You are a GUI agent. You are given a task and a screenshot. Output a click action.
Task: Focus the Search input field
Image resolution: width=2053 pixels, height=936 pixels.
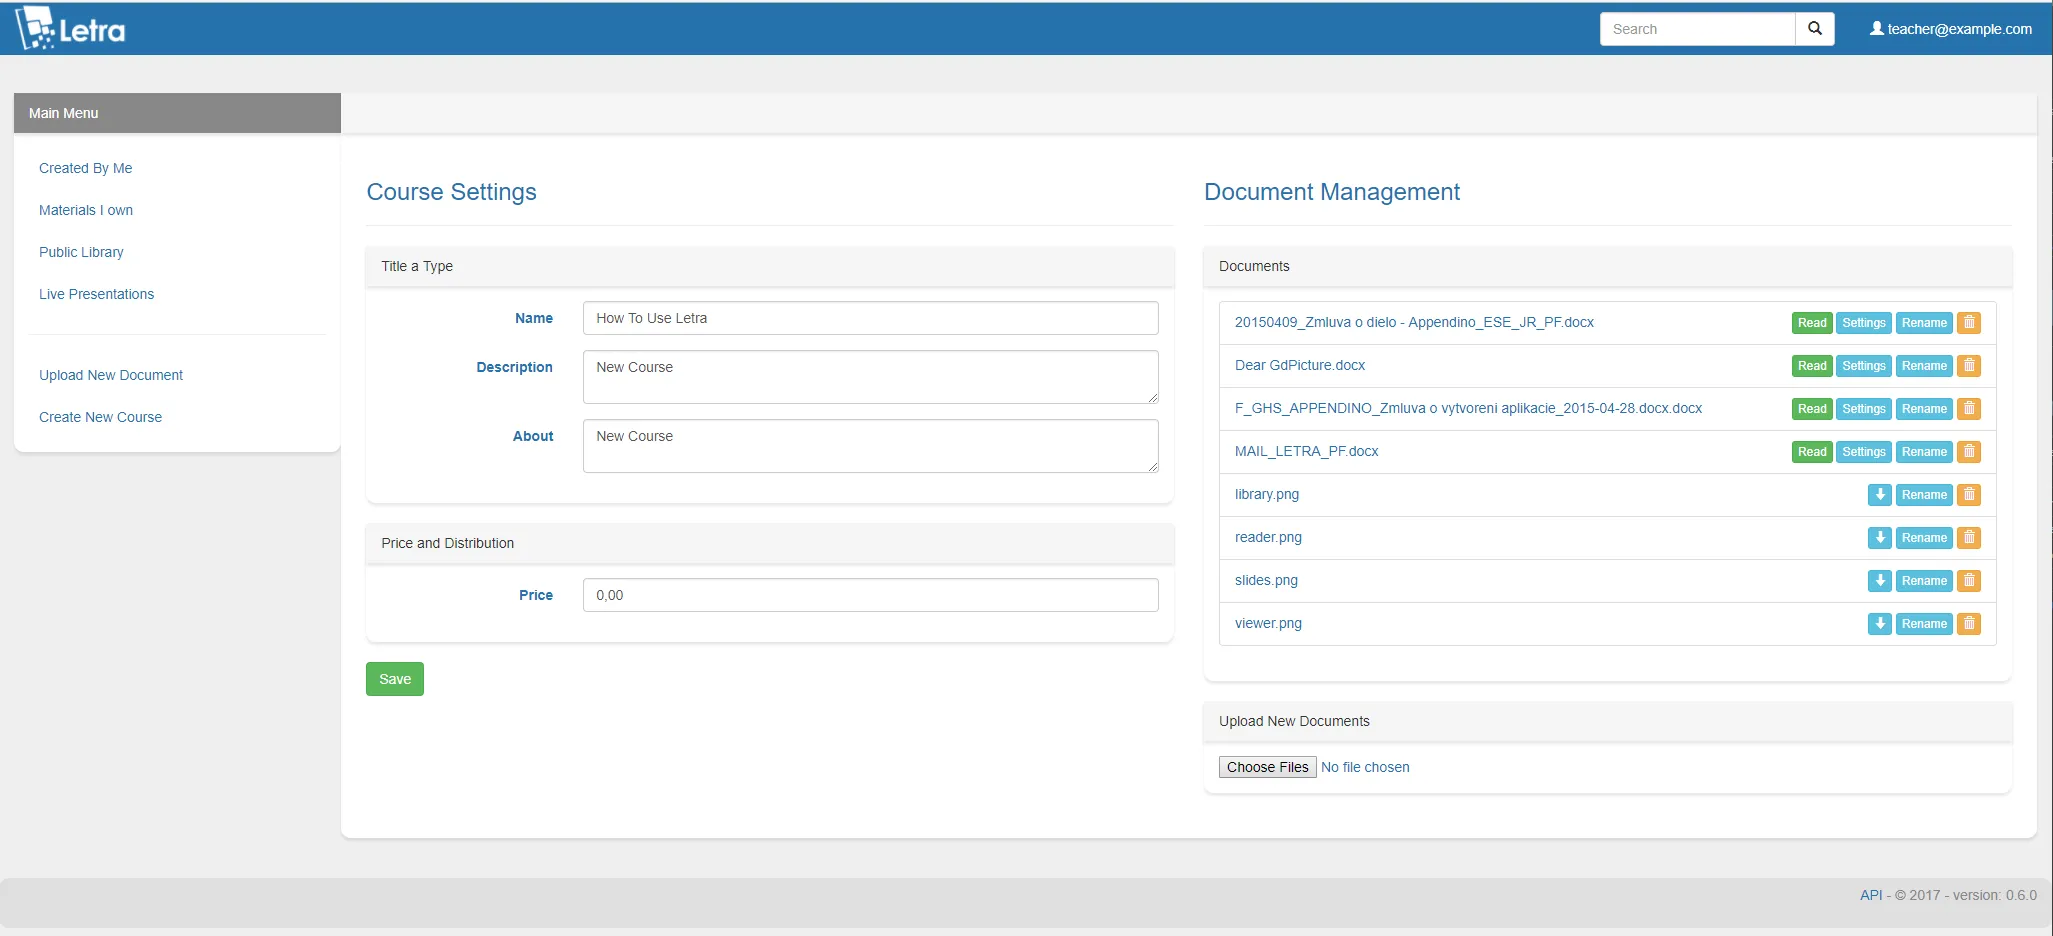(x=1697, y=29)
